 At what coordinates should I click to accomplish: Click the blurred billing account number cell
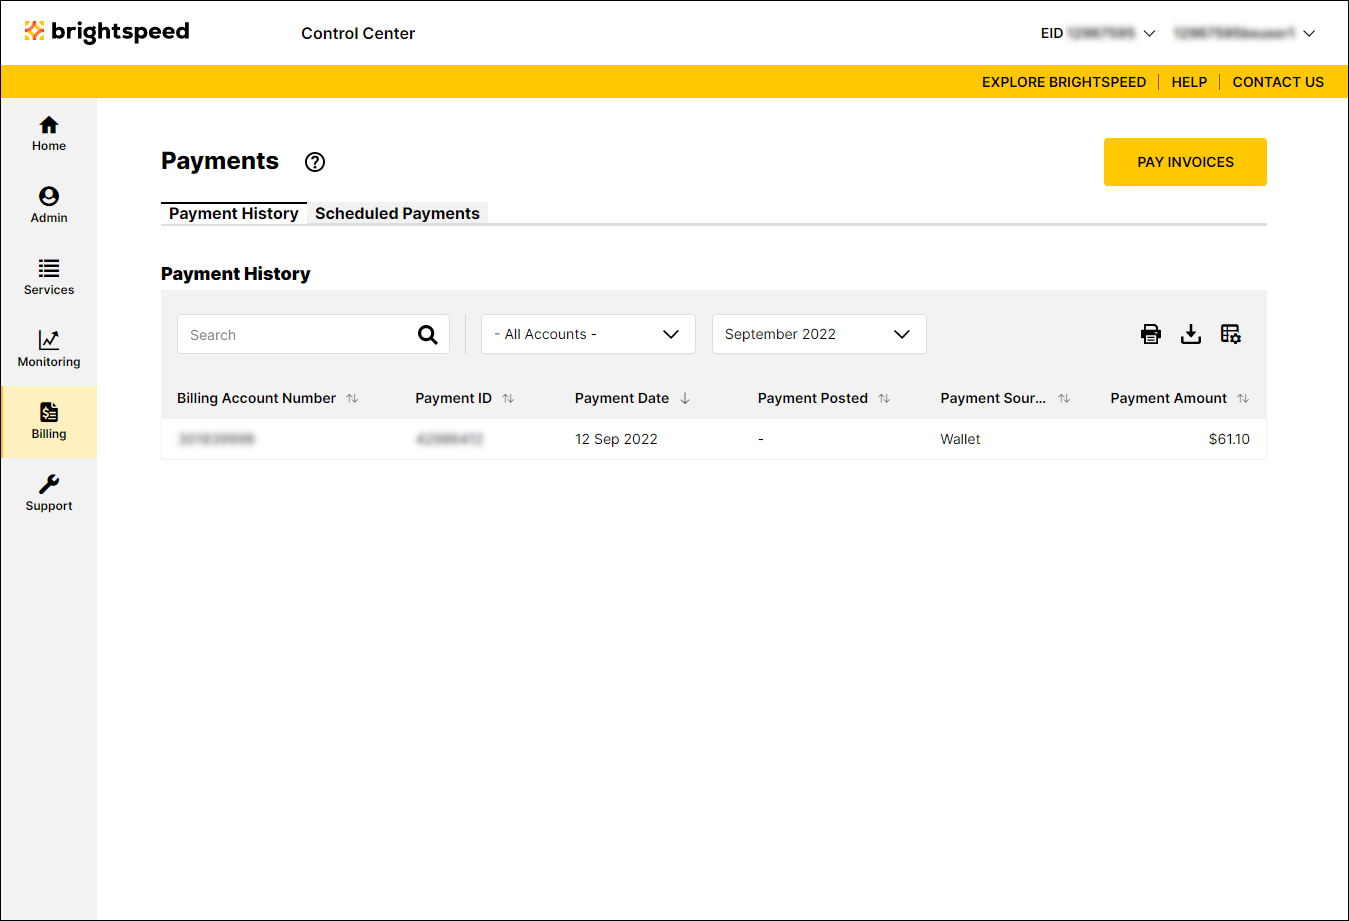[216, 439]
